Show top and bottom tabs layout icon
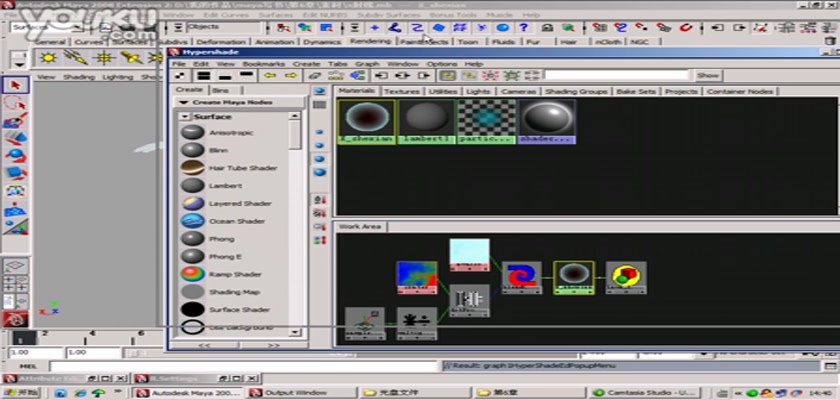The width and height of the screenshot is (840, 400). point(204,76)
